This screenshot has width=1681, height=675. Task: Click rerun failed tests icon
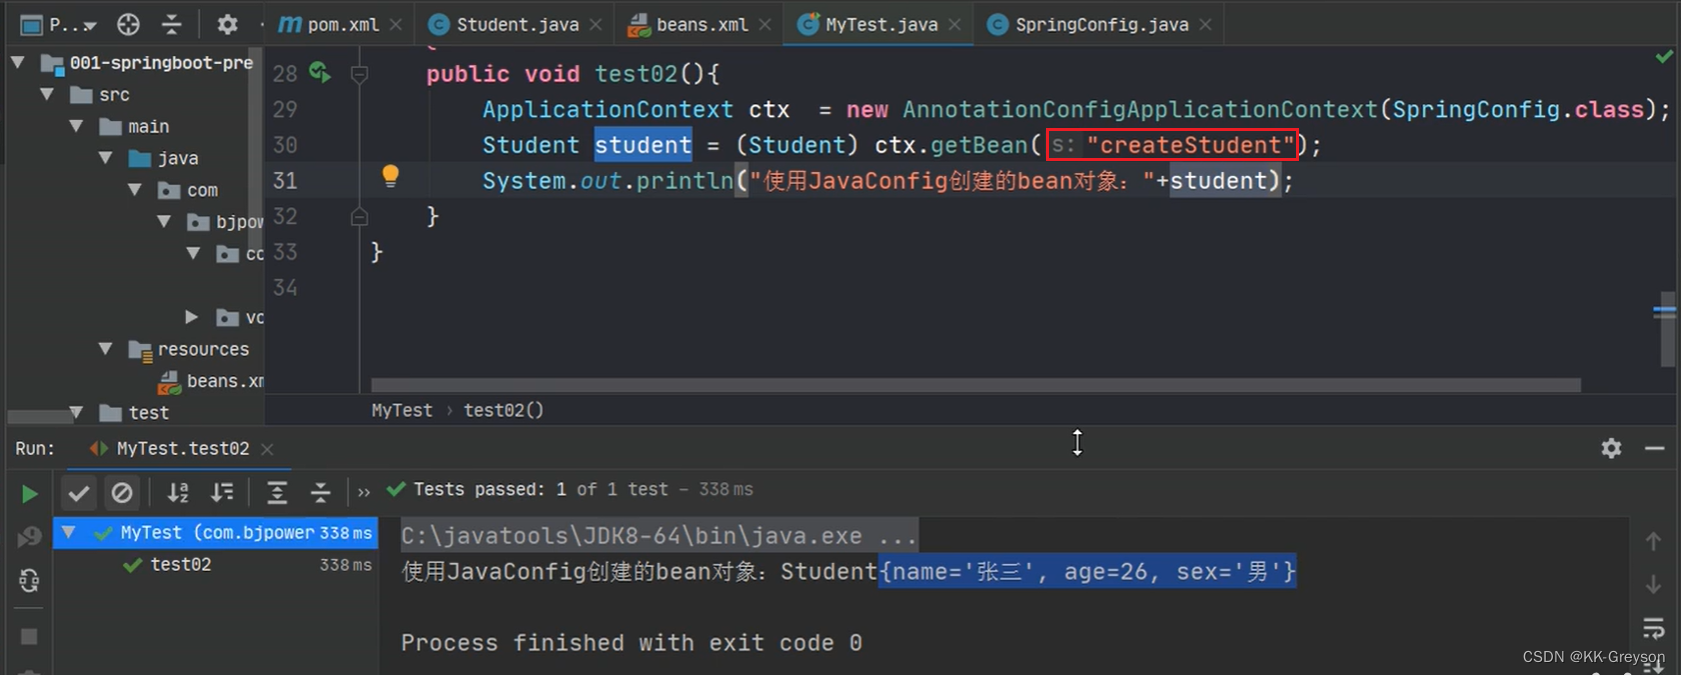[x=29, y=537]
